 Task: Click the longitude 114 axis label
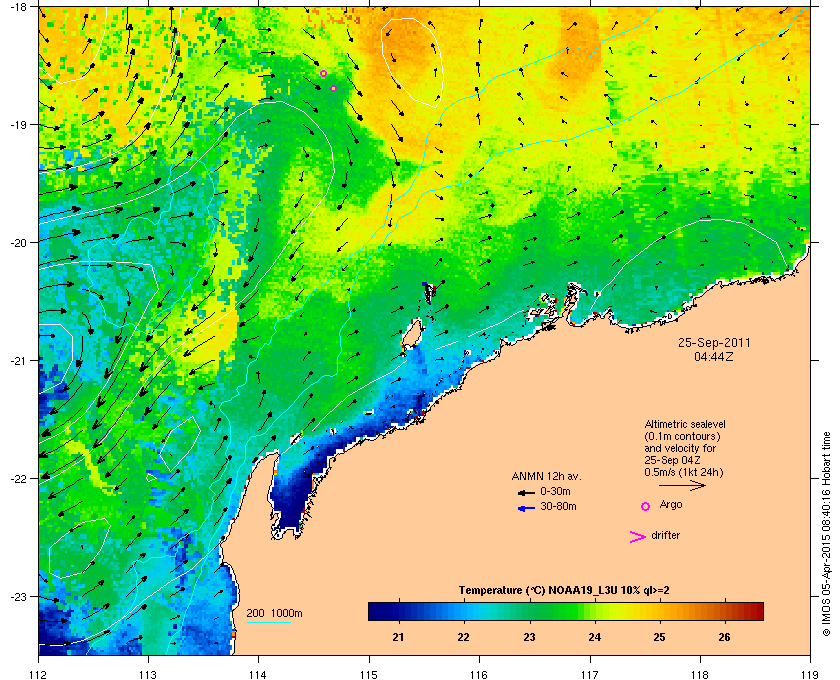coord(258,674)
